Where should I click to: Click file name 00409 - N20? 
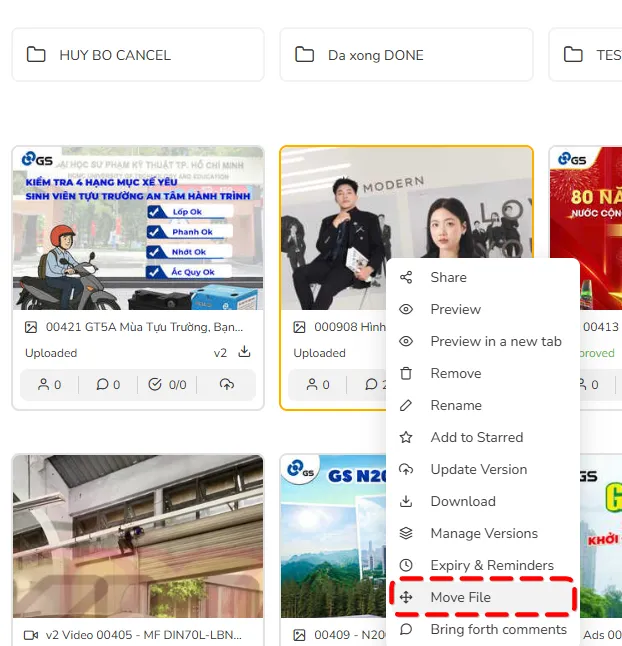point(350,635)
